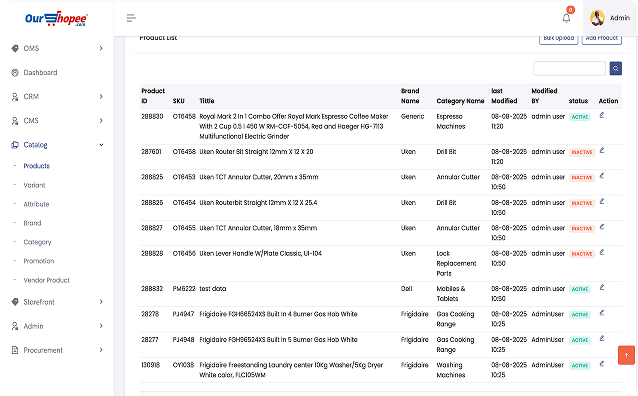Click edit icon for test data row
Image resolution: width=638 pixels, height=396 pixels.
[x=602, y=288]
